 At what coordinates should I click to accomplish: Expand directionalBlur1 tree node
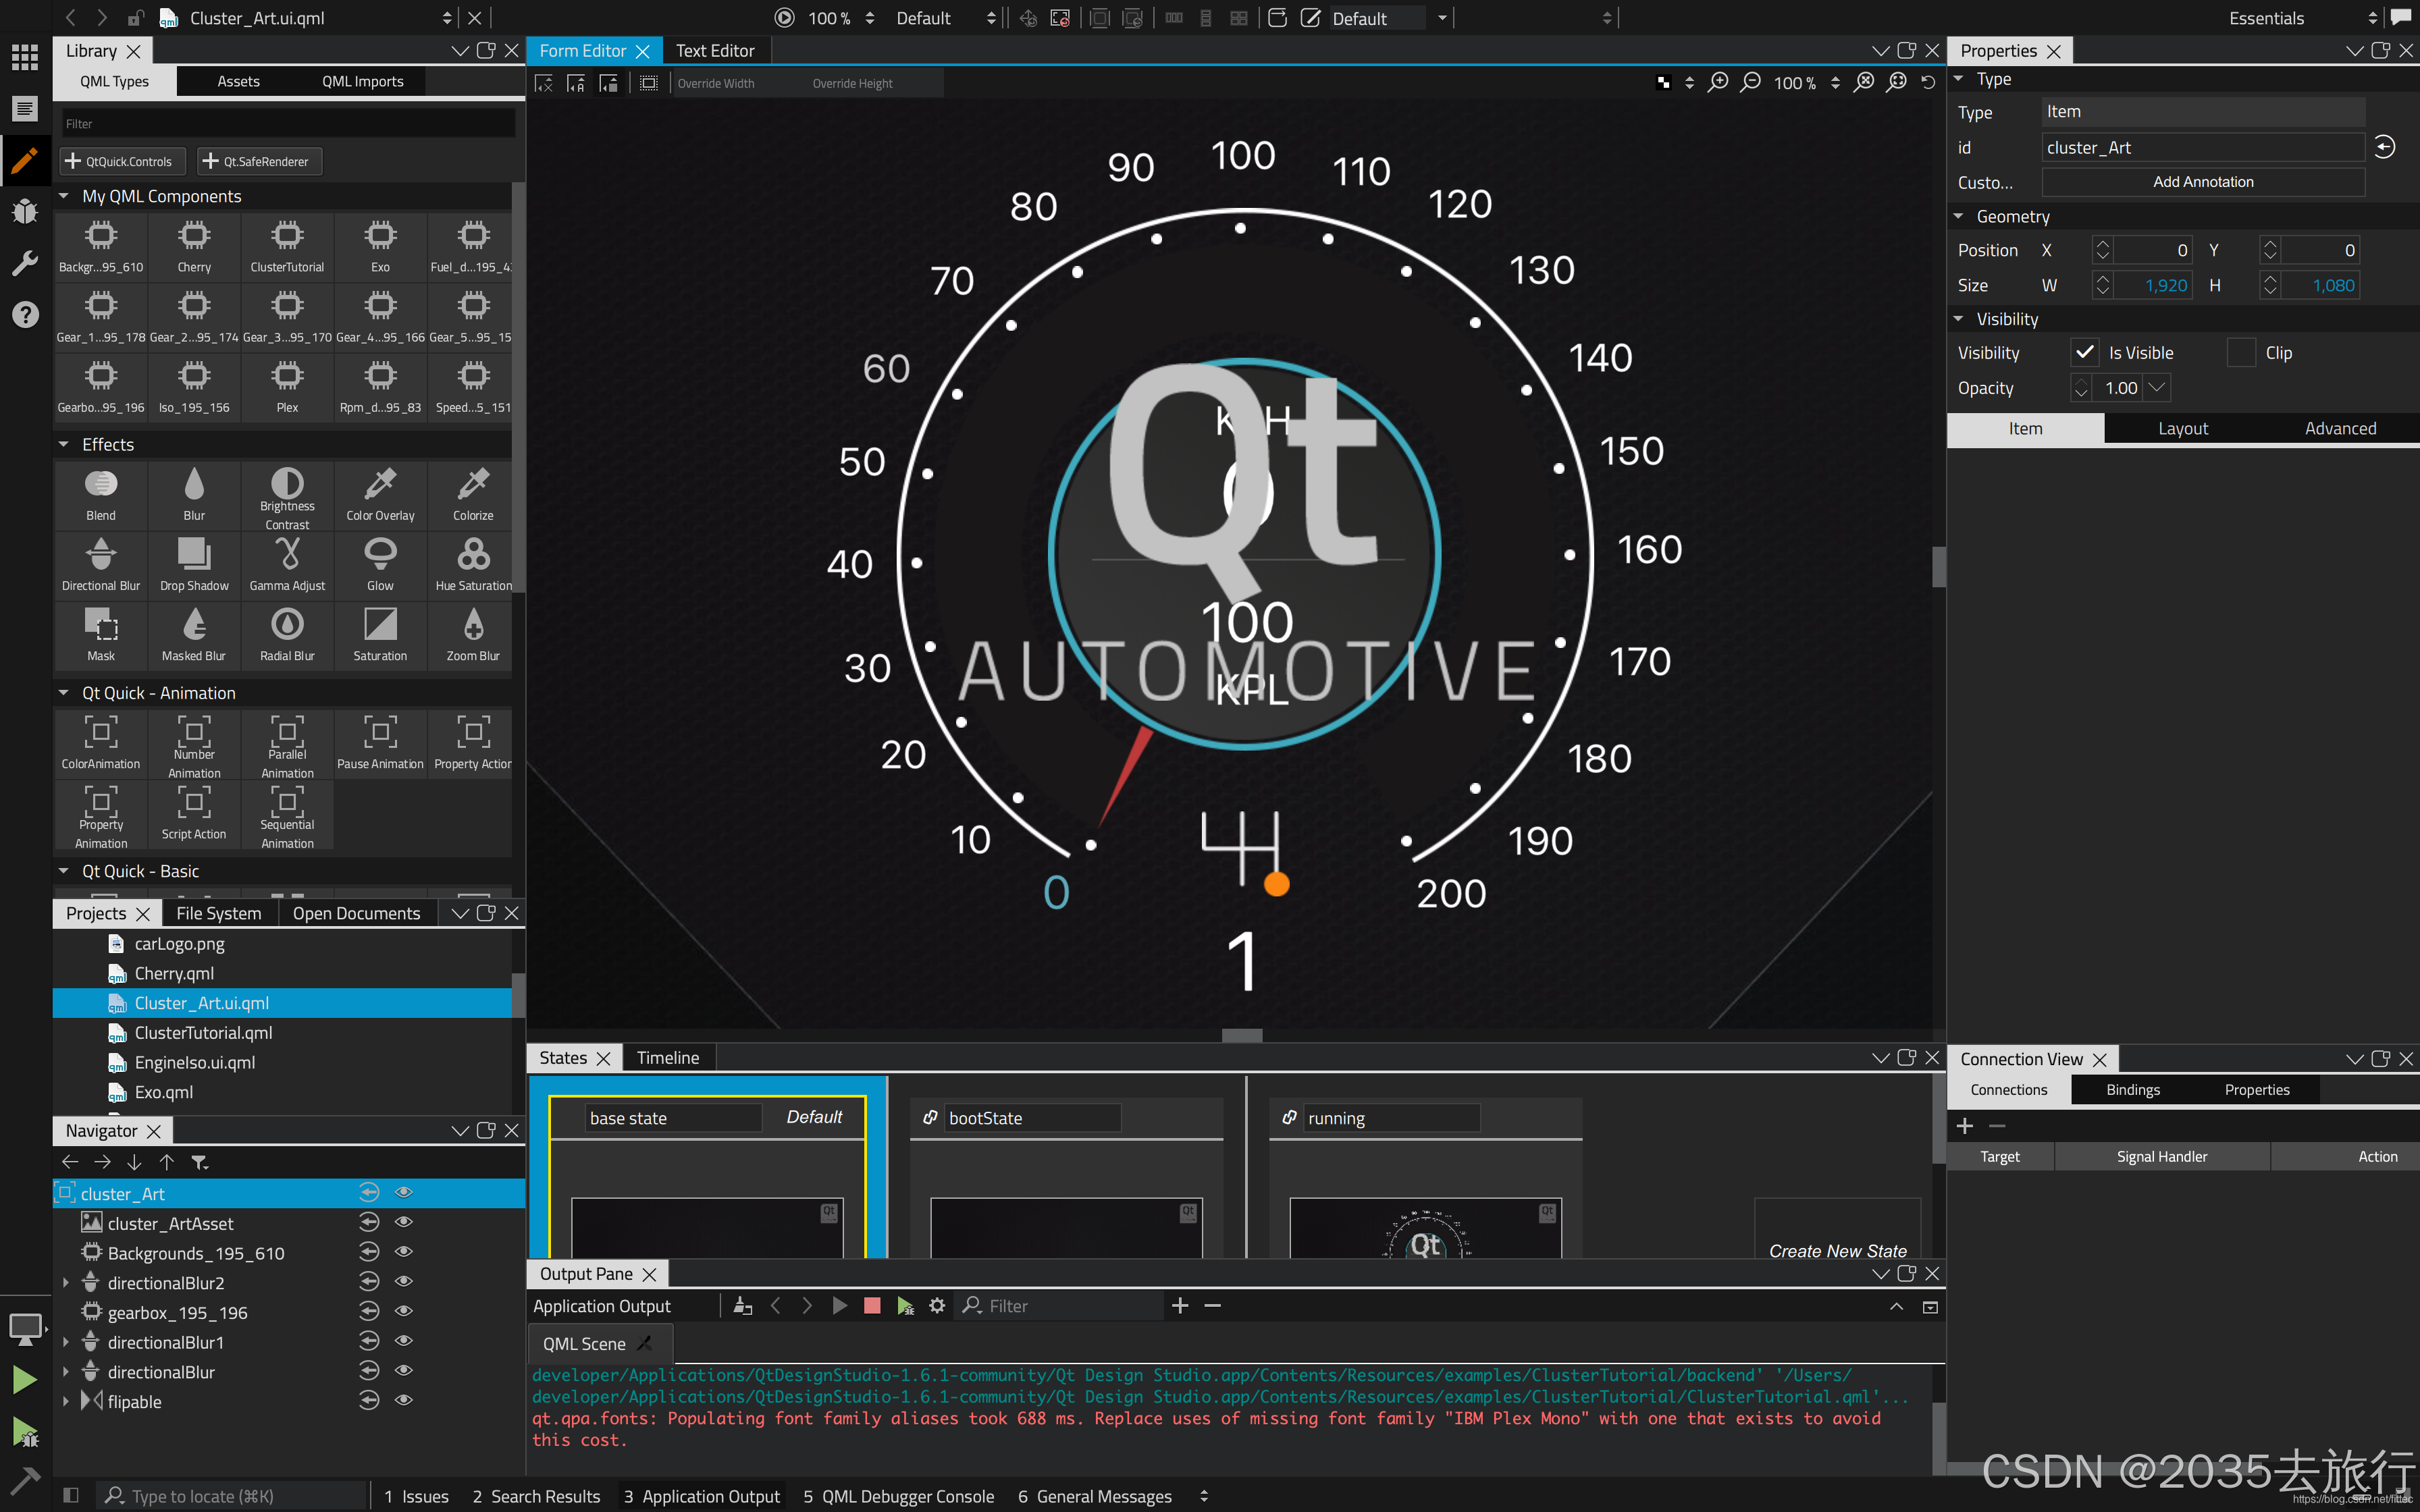(66, 1342)
